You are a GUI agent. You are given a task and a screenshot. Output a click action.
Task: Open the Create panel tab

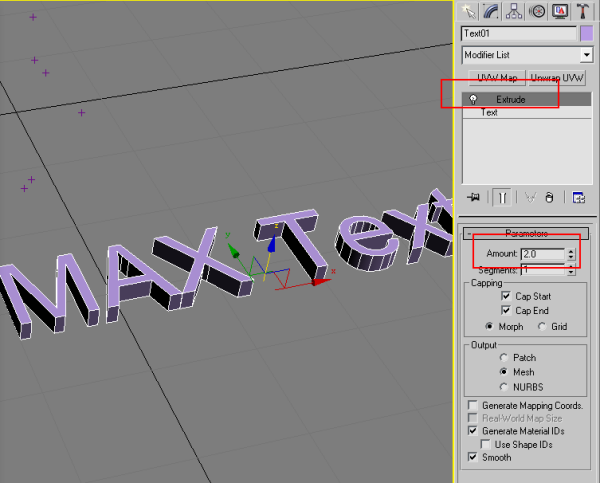point(468,11)
